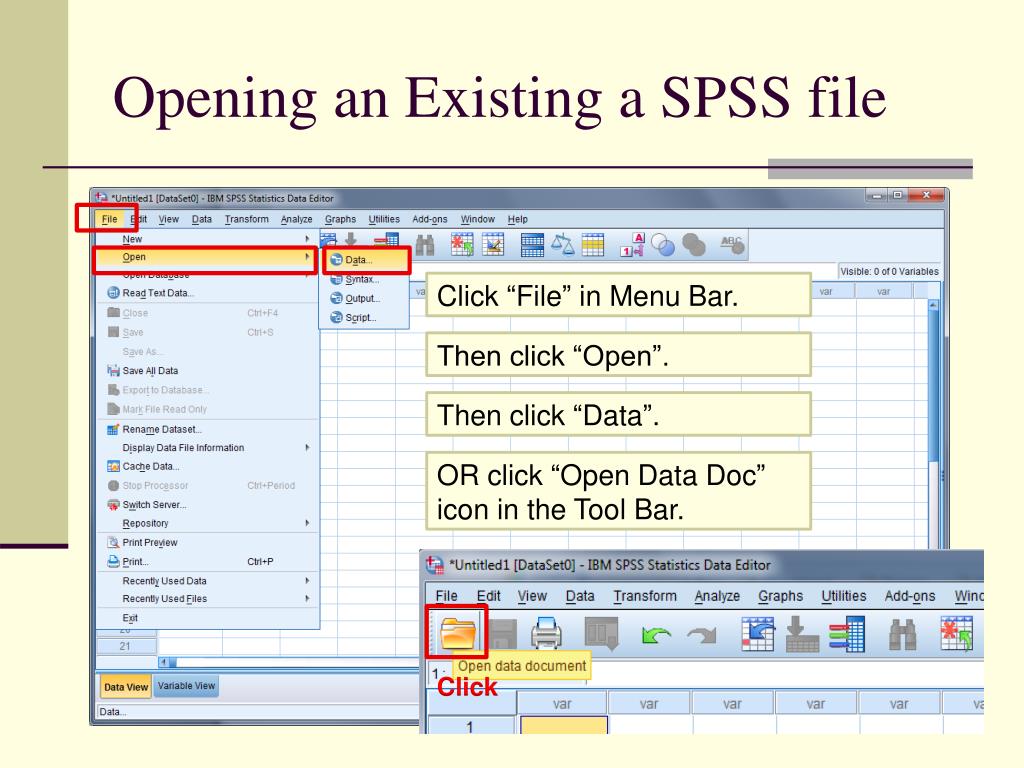Click Find binoculars icon in main window toolbar
The width and height of the screenshot is (1024, 768).
(425, 245)
